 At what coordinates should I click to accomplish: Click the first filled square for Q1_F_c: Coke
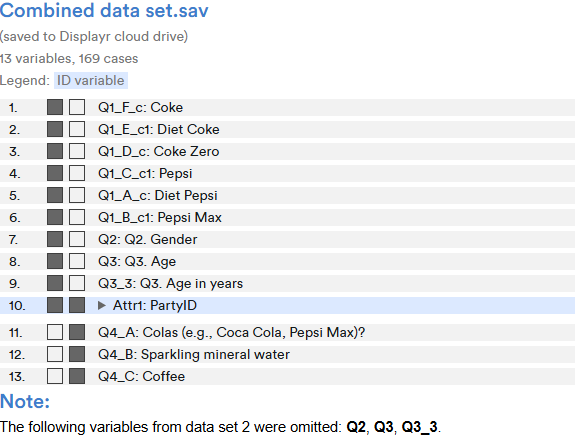55,107
